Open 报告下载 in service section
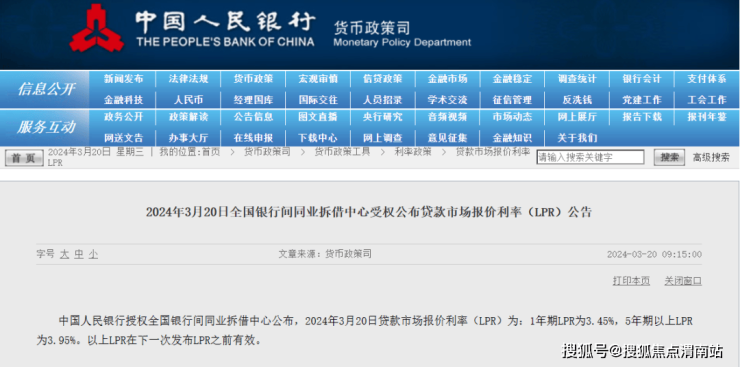The height and width of the screenshot is (367, 740). pyautogui.click(x=642, y=117)
